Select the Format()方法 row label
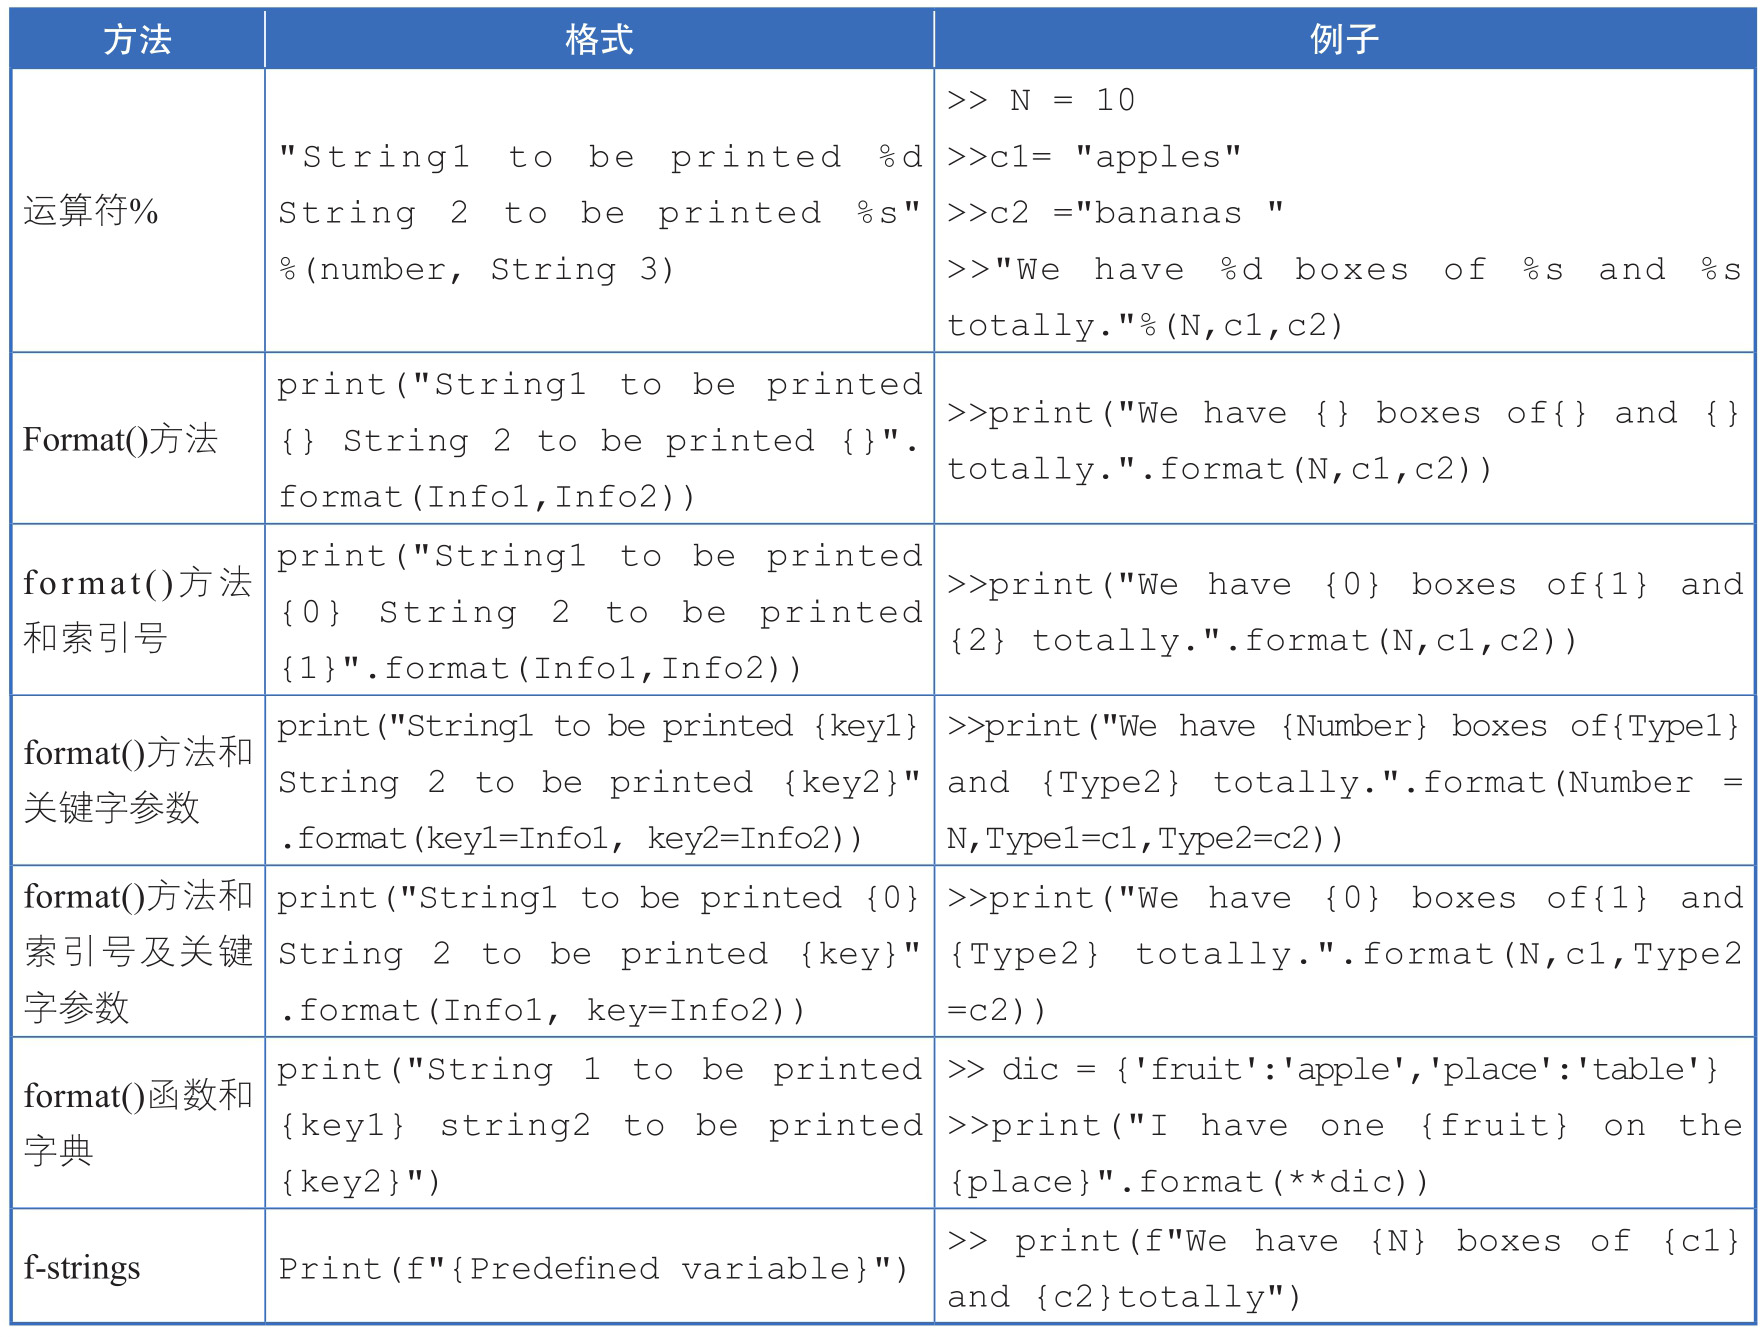Viewport: 1763px width, 1337px height. [x=138, y=439]
